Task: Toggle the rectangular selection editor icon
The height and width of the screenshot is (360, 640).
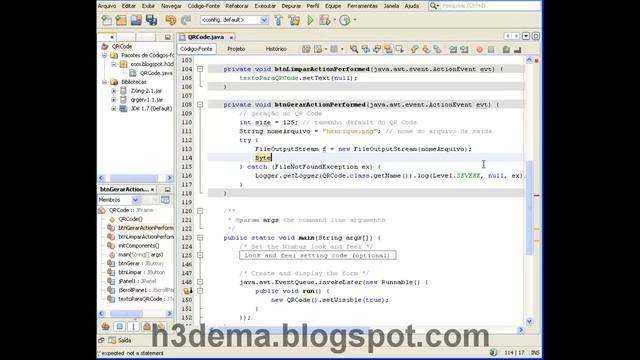Action: click(400, 49)
